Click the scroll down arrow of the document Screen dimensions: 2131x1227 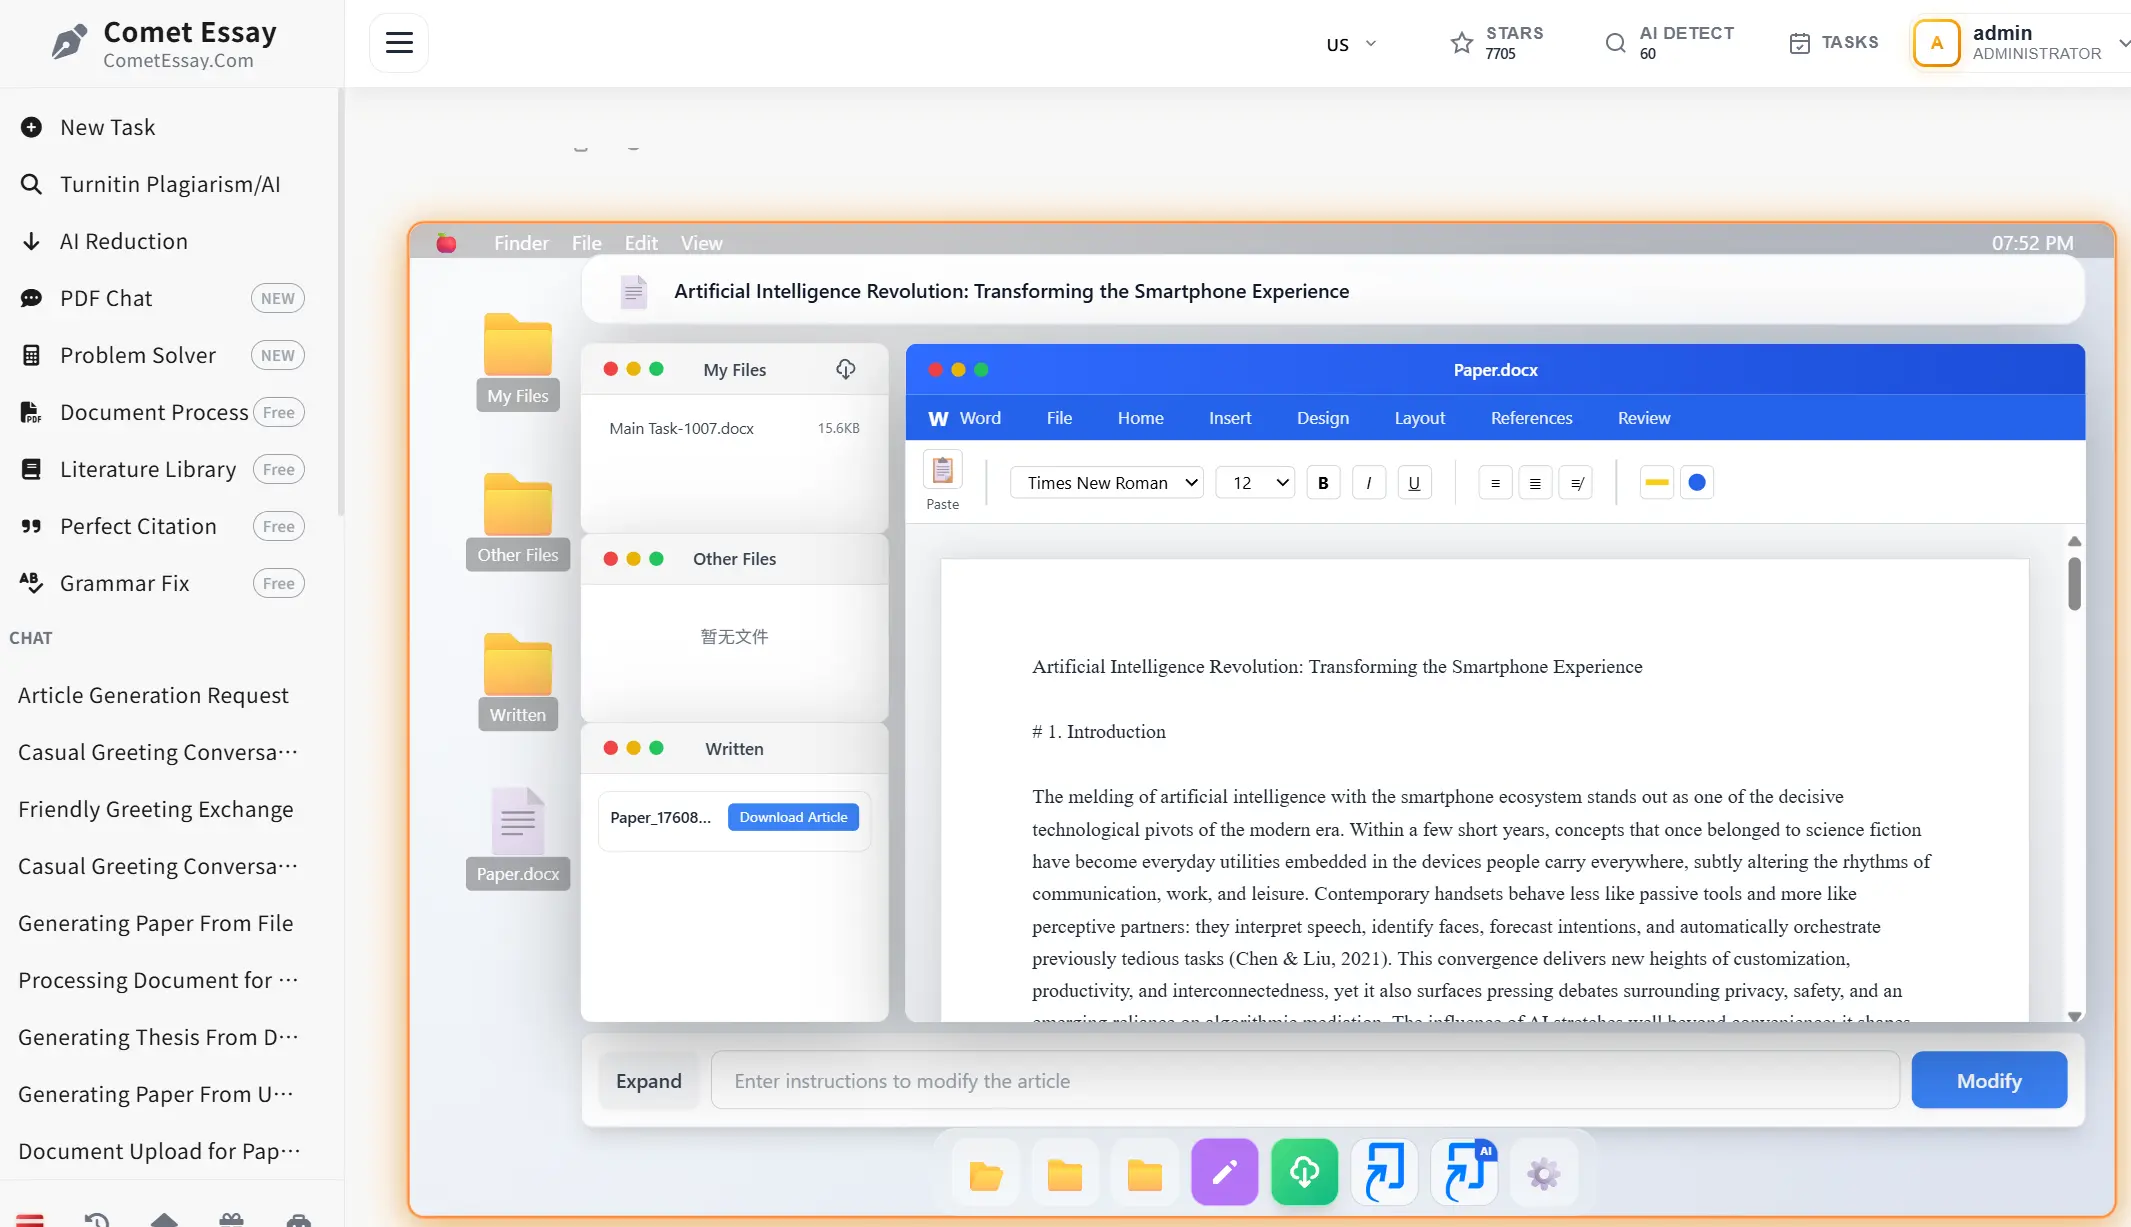(2074, 1016)
